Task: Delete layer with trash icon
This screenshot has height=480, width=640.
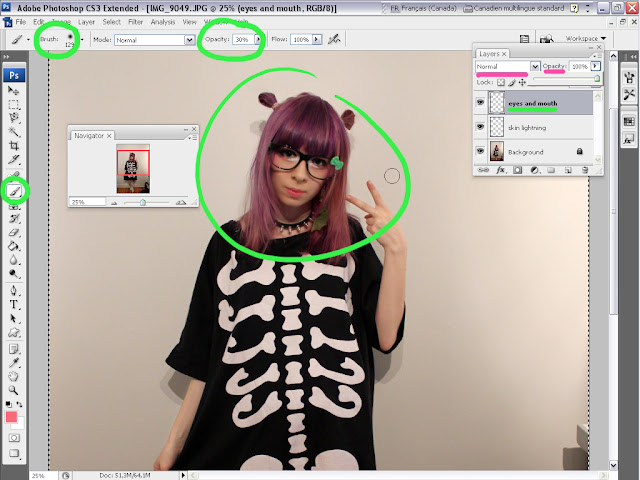Action: point(584,170)
